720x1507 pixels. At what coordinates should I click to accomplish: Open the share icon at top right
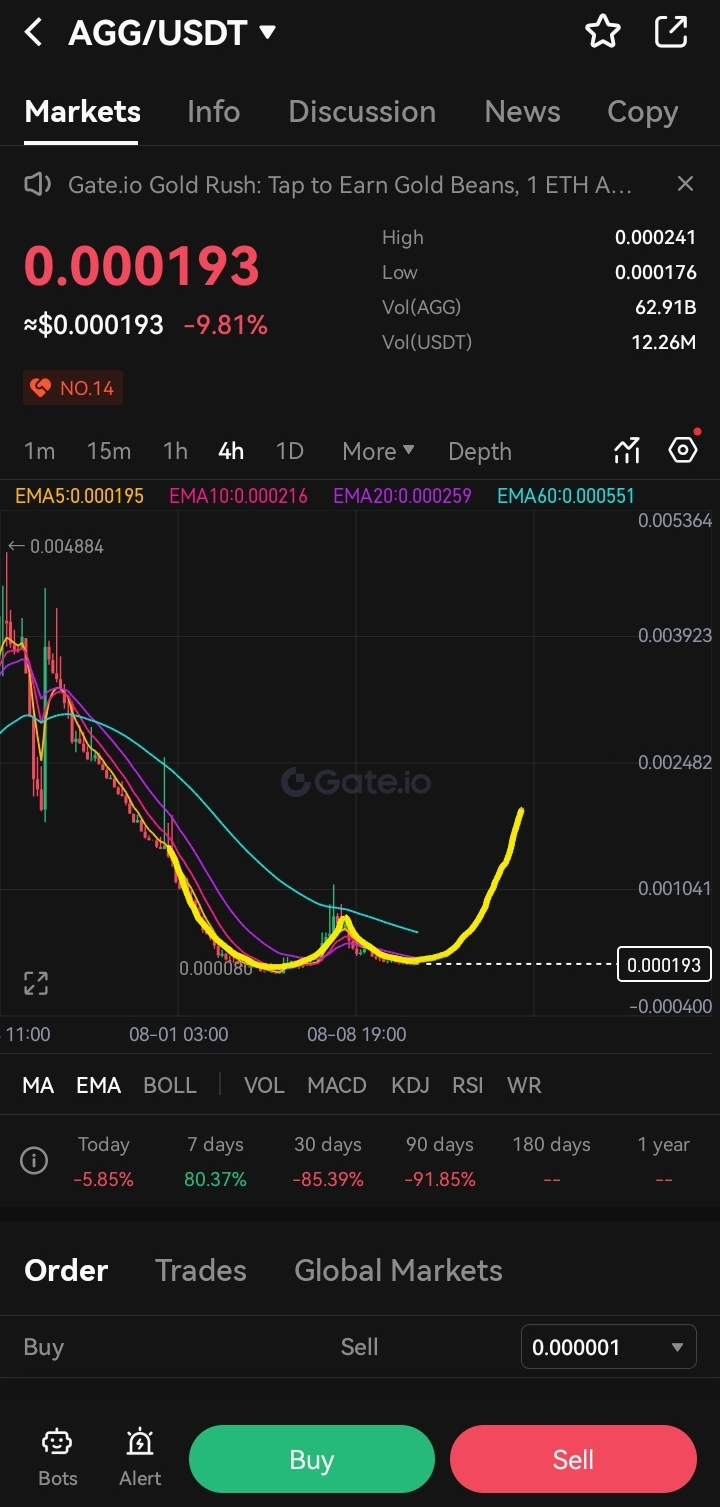671,32
